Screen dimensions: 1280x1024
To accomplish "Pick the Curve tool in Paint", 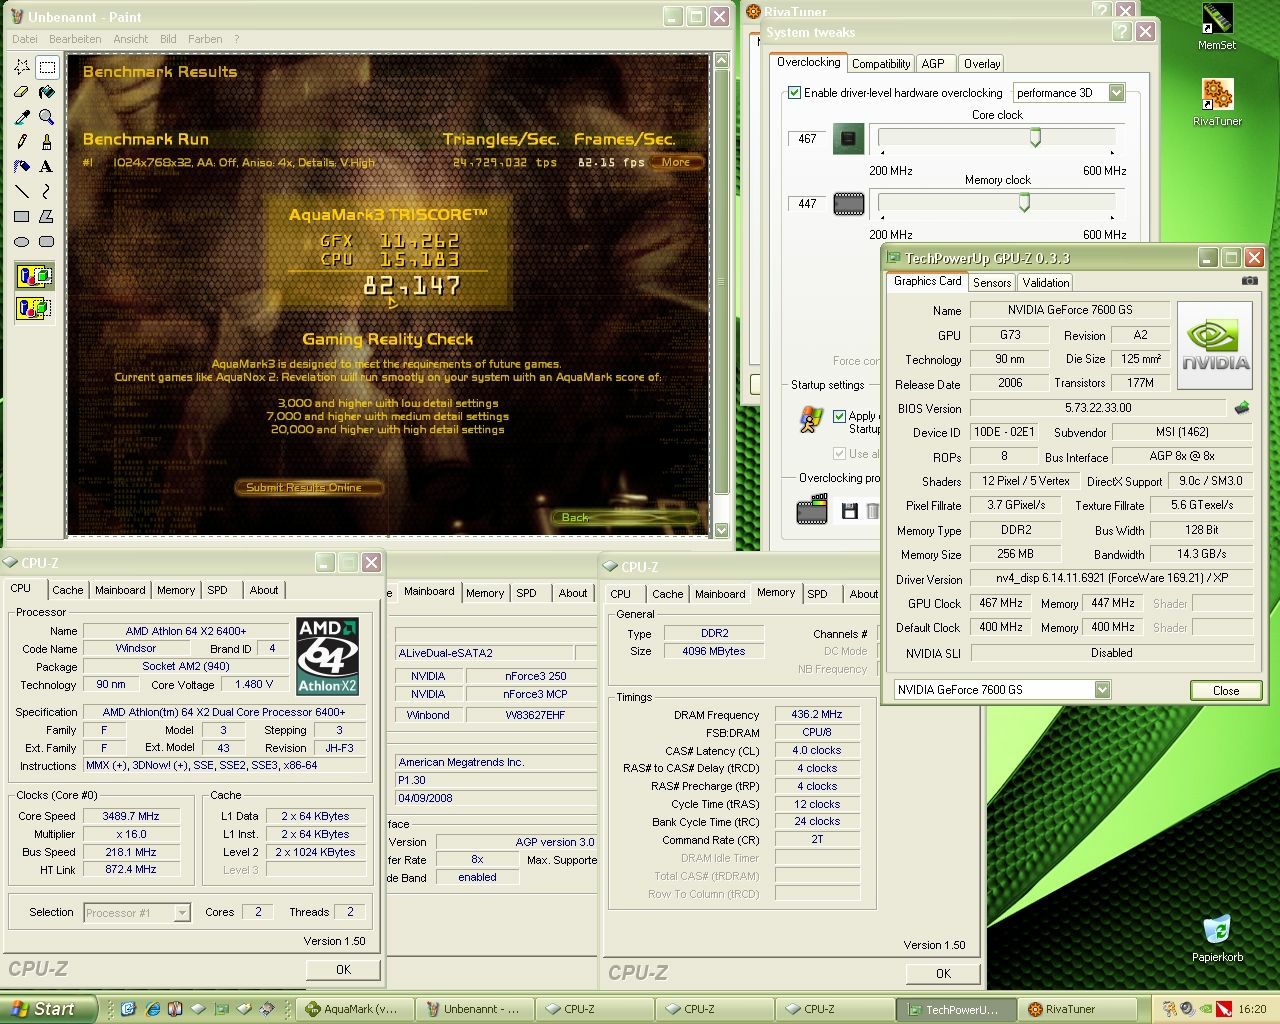I will pos(47,192).
